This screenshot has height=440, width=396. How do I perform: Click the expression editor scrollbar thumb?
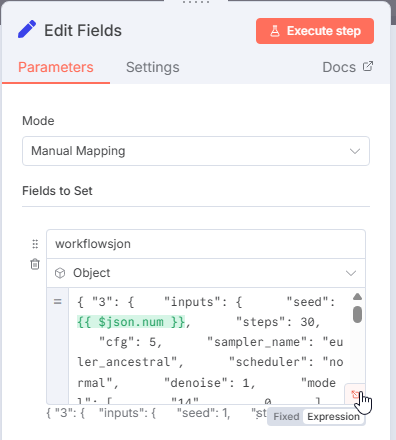click(x=357, y=314)
